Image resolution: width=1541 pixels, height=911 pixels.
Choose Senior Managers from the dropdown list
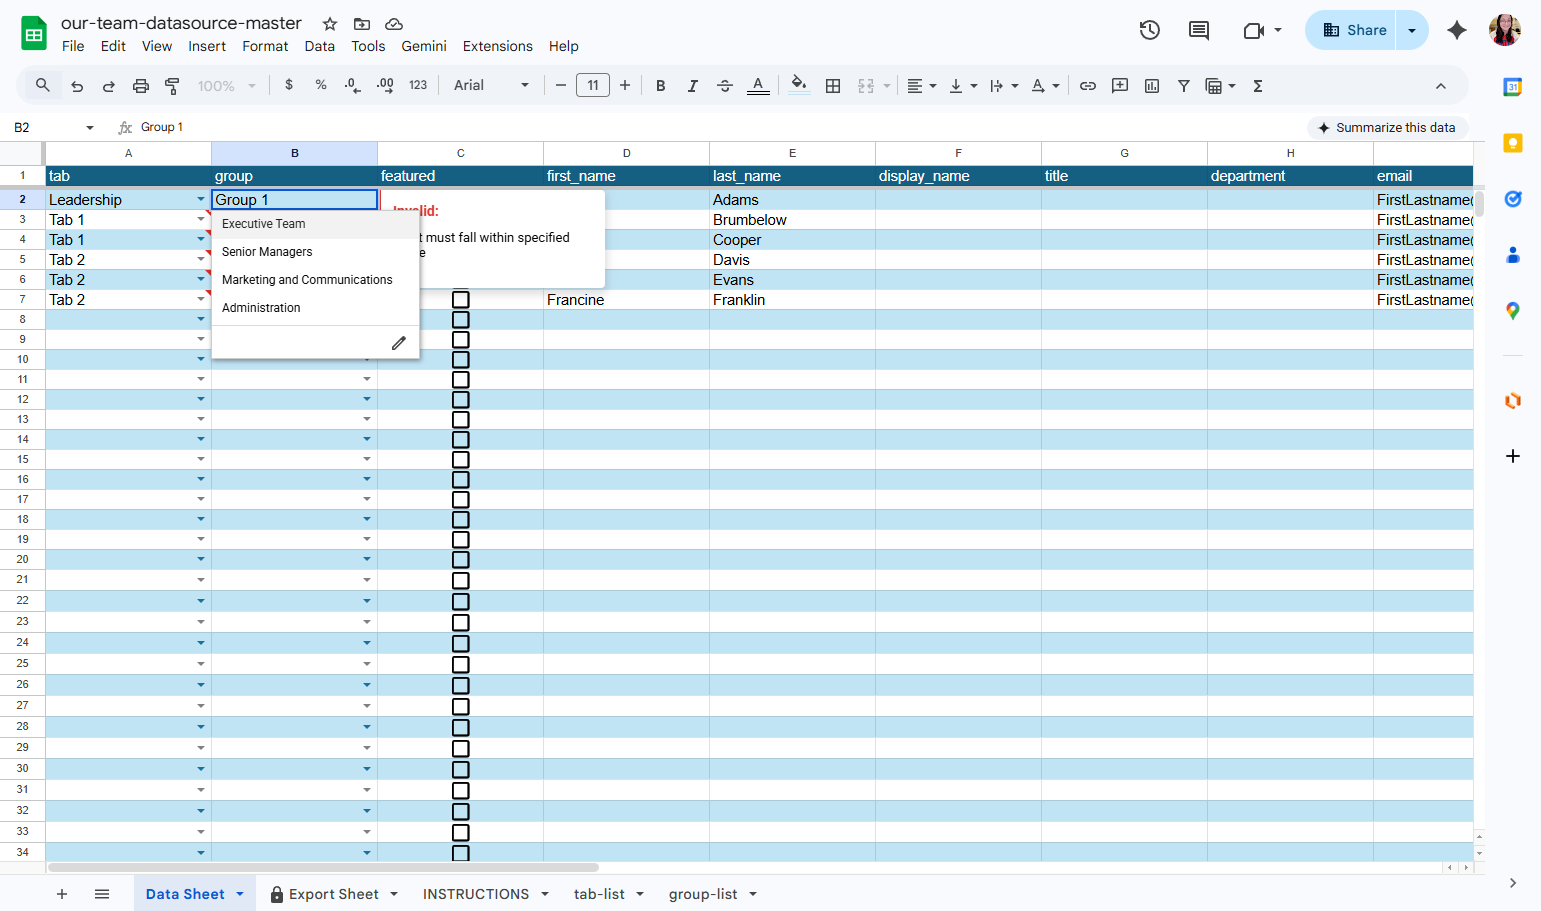coord(267,252)
